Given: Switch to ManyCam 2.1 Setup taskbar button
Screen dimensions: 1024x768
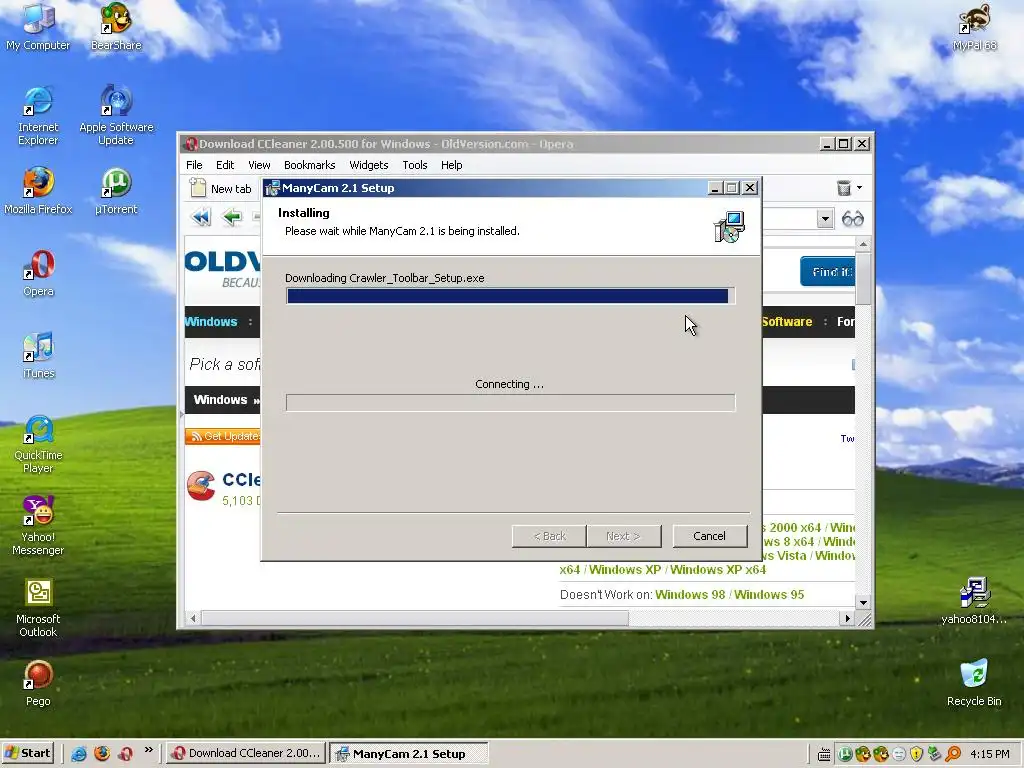Looking at the screenshot, I should tap(408, 754).
